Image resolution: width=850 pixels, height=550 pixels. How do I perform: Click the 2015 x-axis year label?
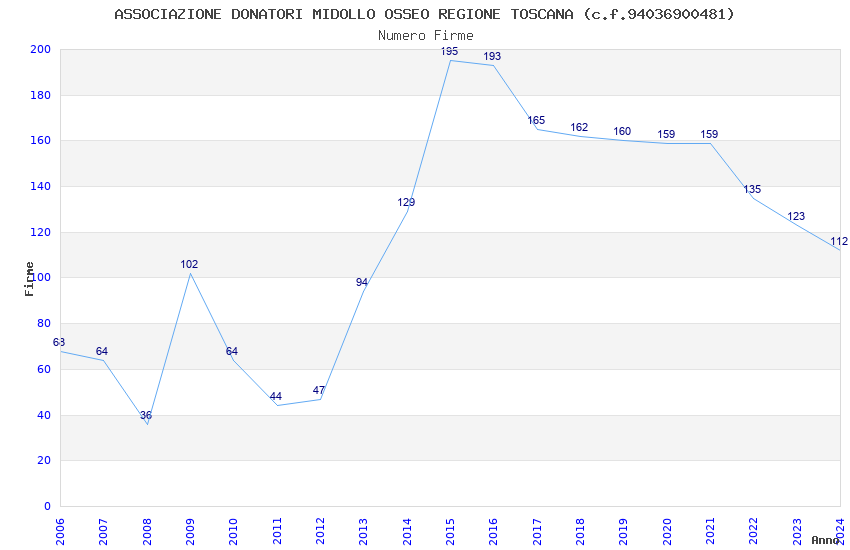point(450,532)
